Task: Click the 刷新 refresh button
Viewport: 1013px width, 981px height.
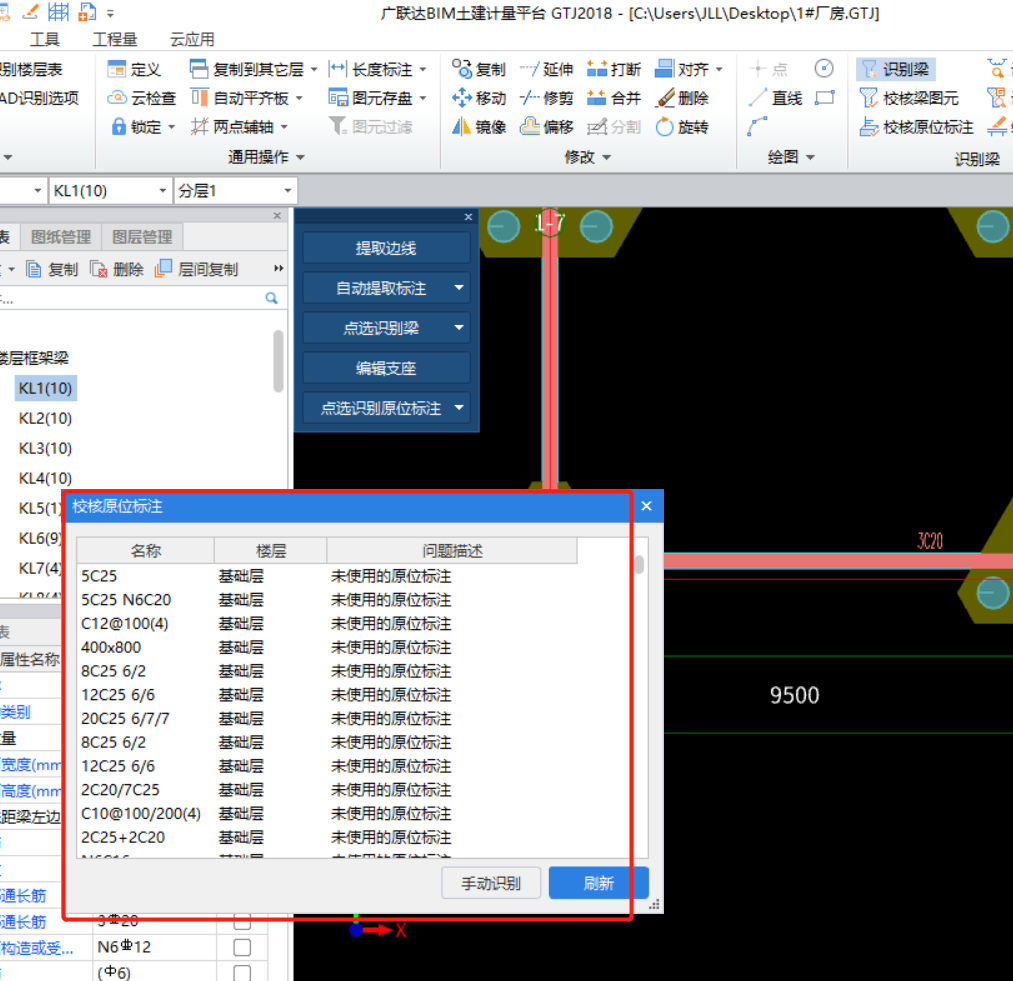Action: pos(598,883)
